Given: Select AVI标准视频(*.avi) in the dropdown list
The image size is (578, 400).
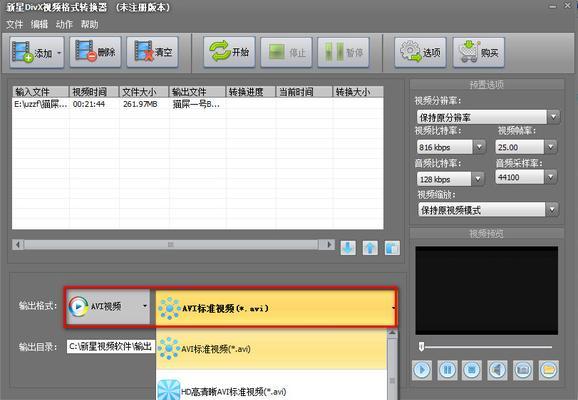Looking at the screenshot, I should (272, 349).
